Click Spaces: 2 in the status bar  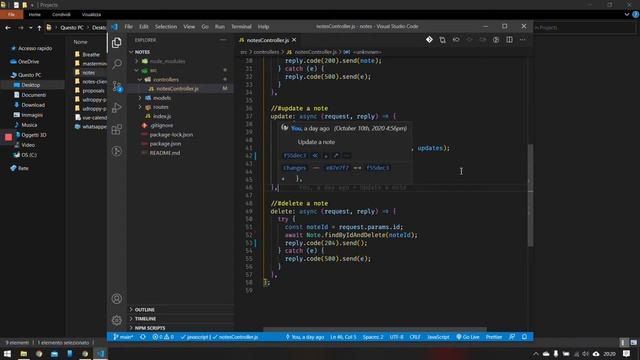coord(373,337)
